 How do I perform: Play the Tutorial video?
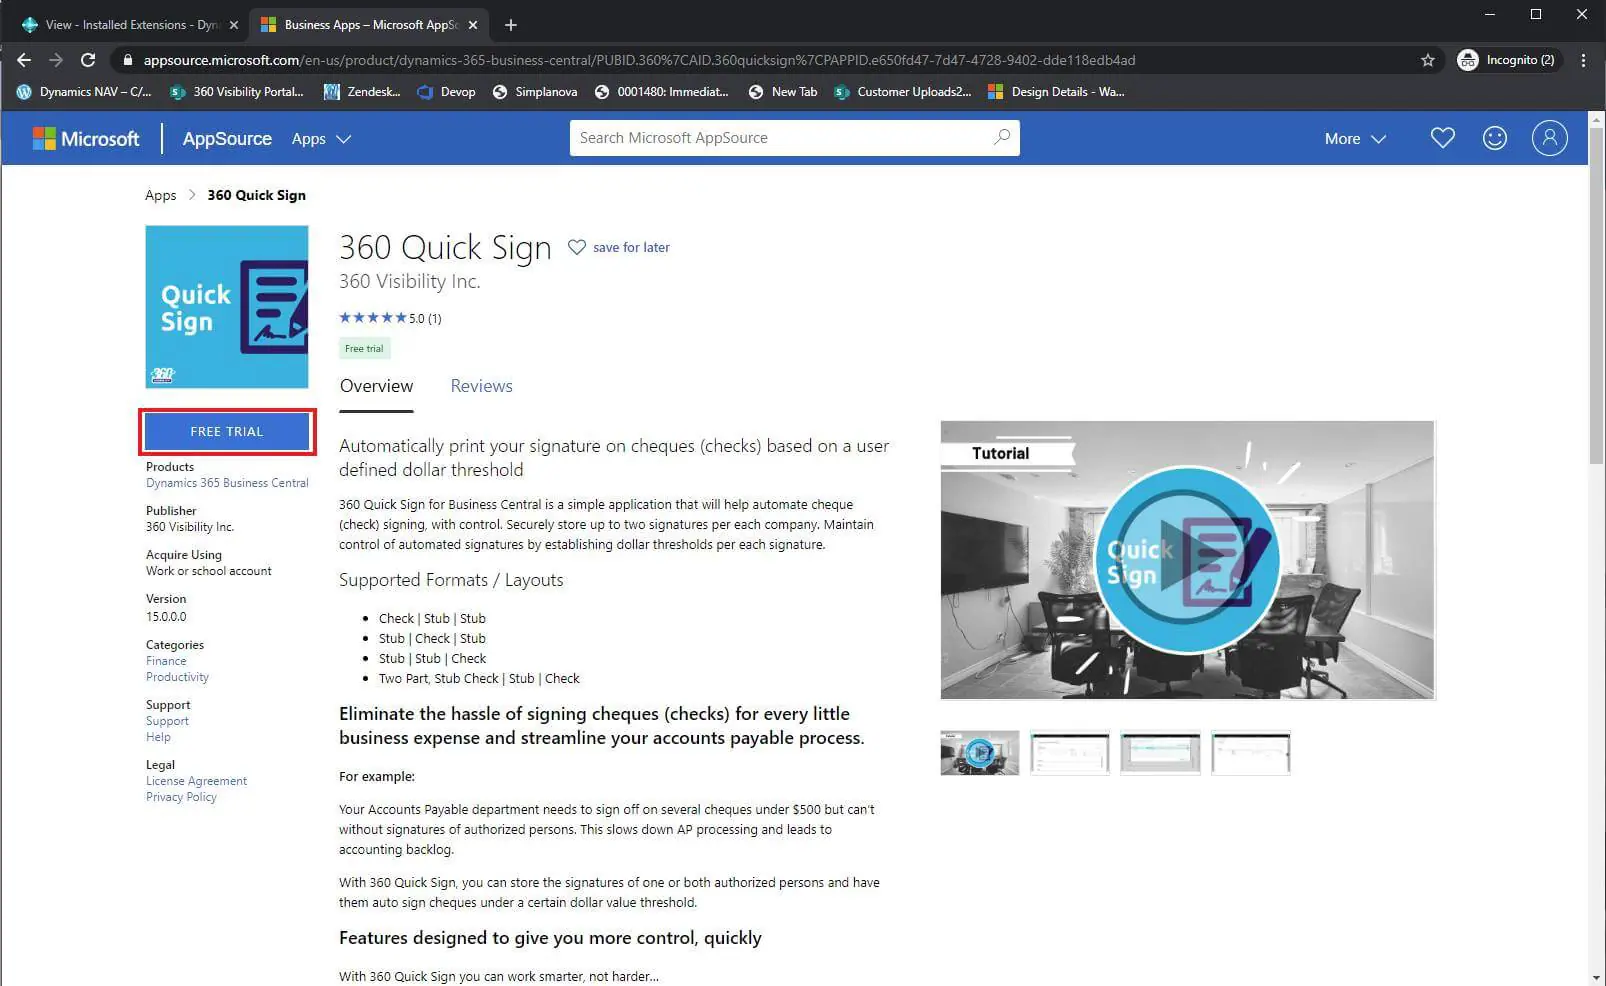pyautogui.click(x=1187, y=560)
